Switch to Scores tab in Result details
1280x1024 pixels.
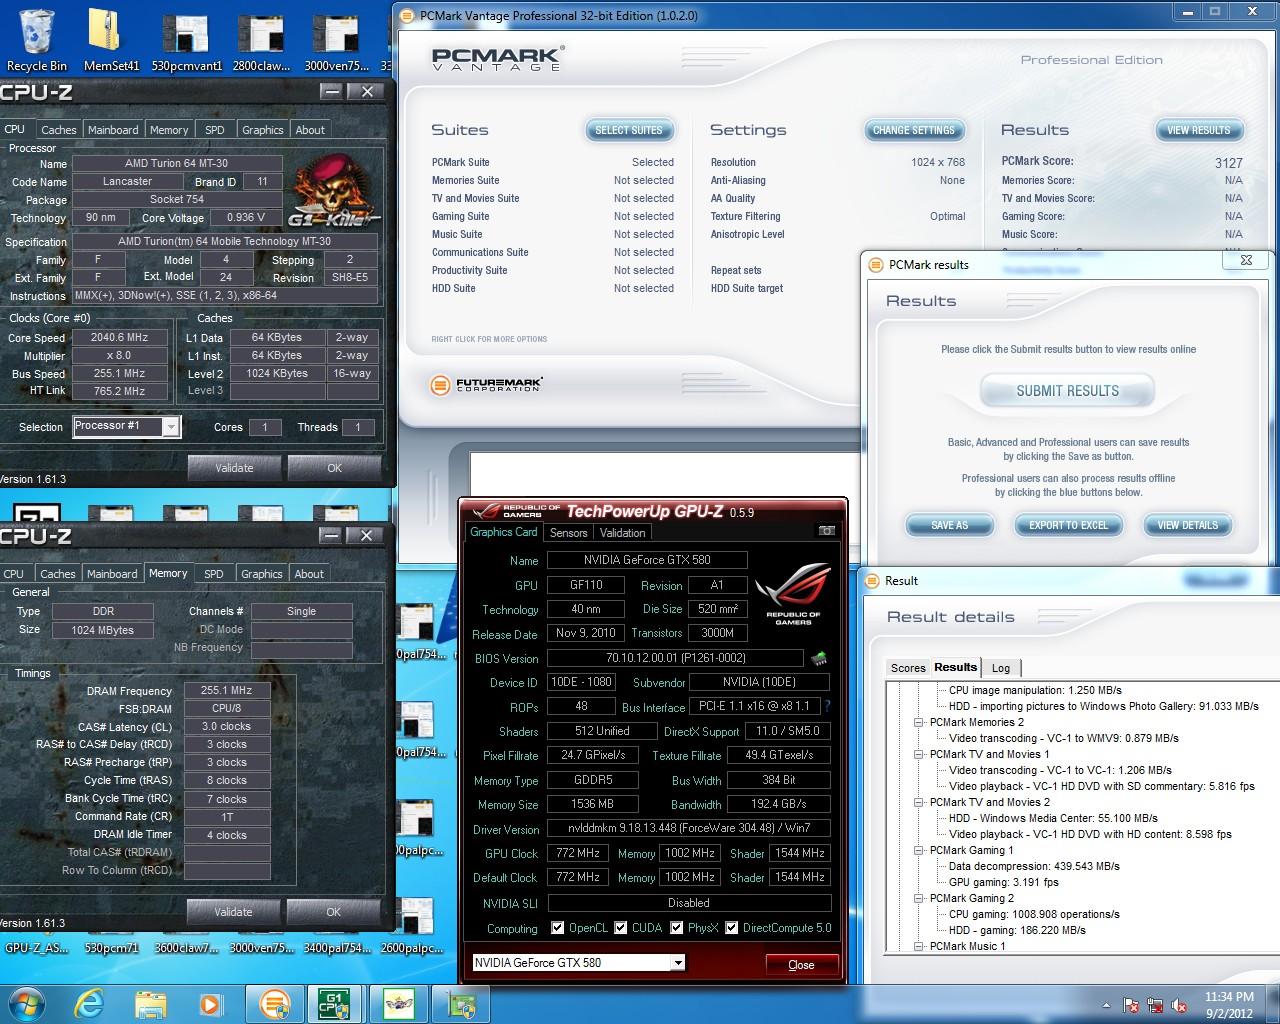coord(908,668)
